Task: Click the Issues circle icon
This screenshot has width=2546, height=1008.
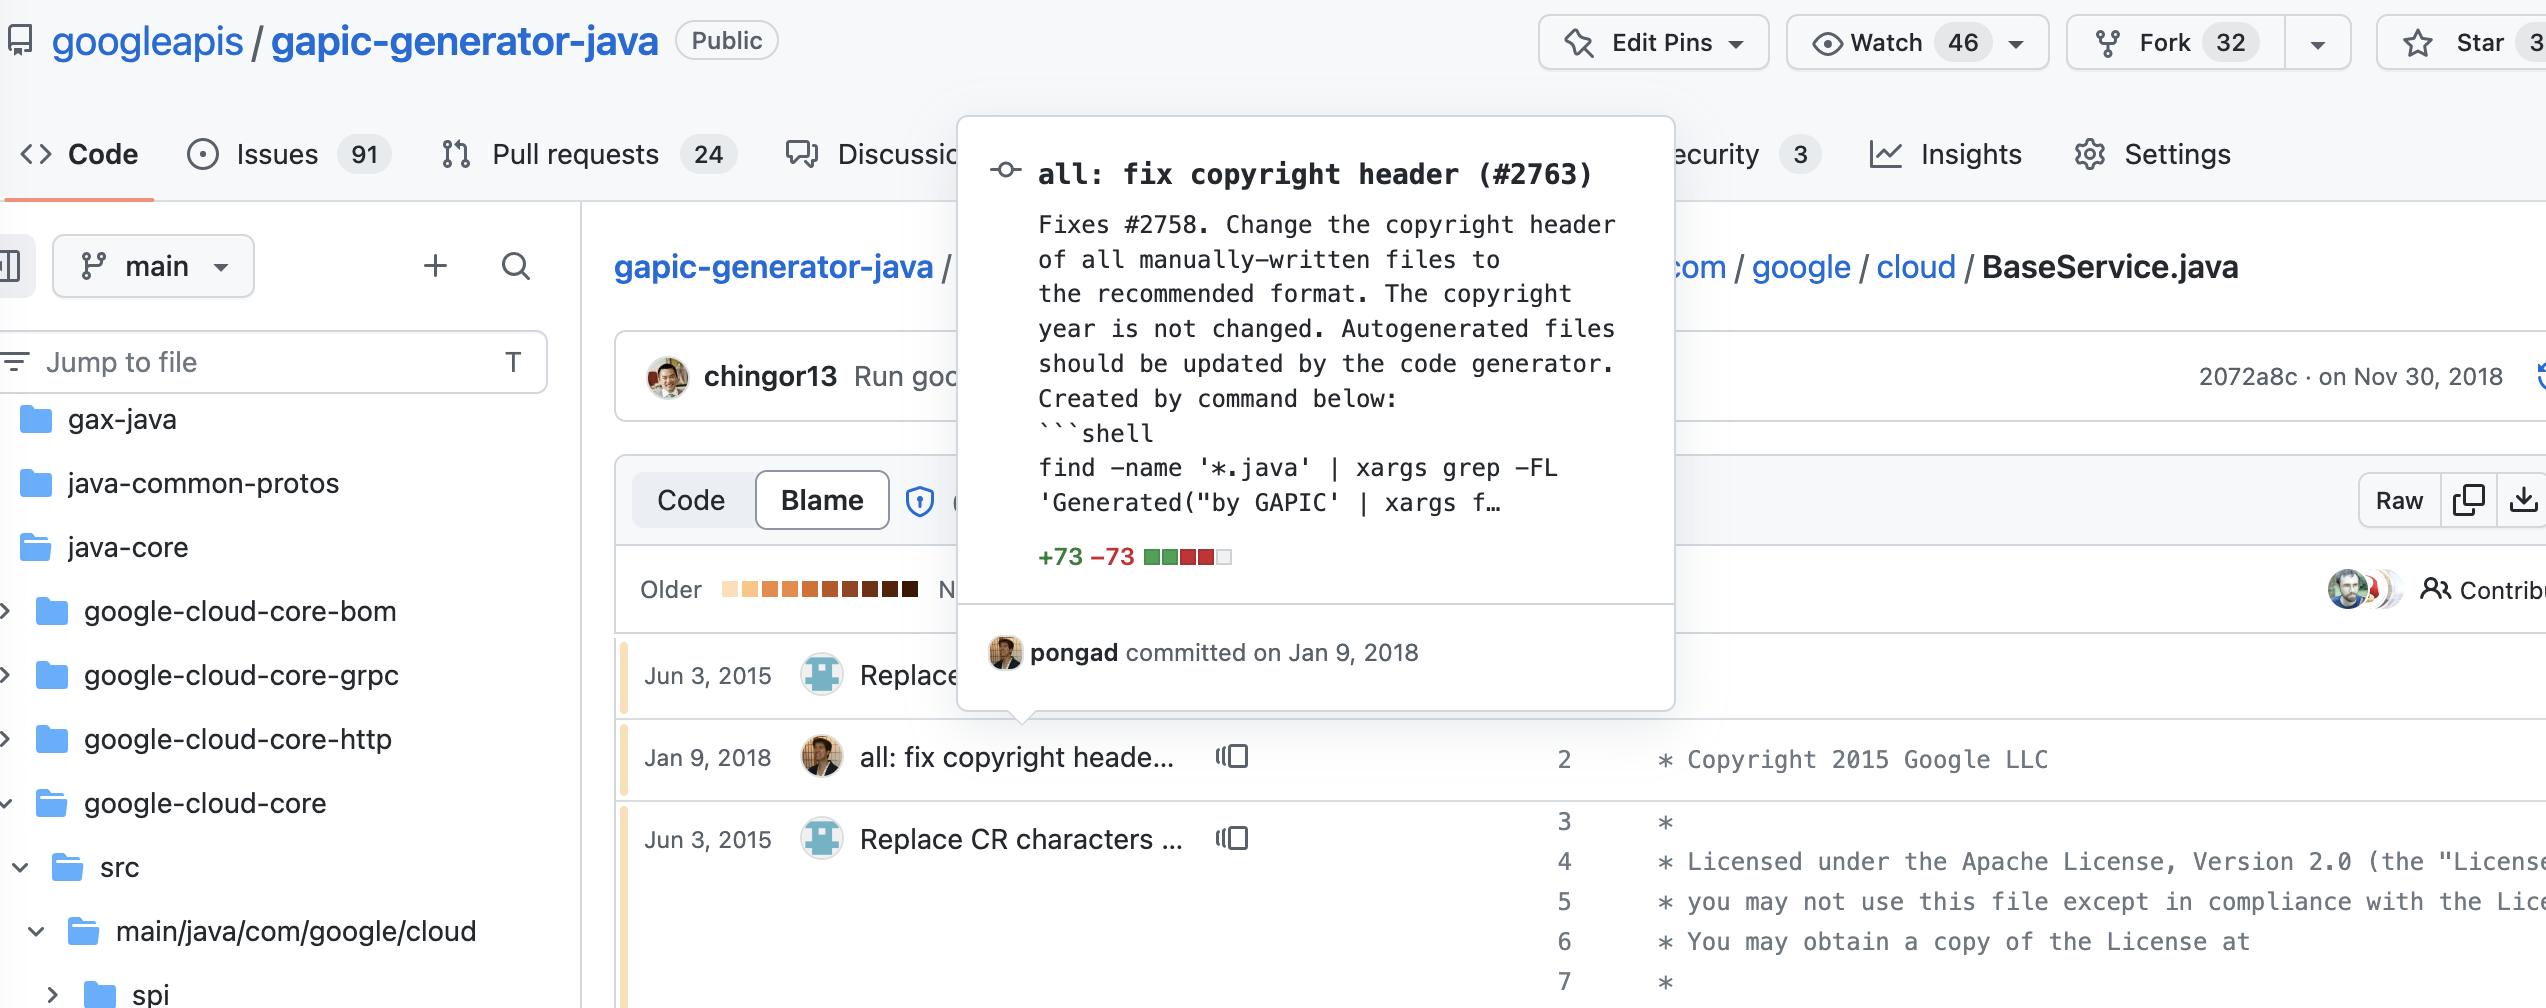Action: pyautogui.click(x=203, y=154)
